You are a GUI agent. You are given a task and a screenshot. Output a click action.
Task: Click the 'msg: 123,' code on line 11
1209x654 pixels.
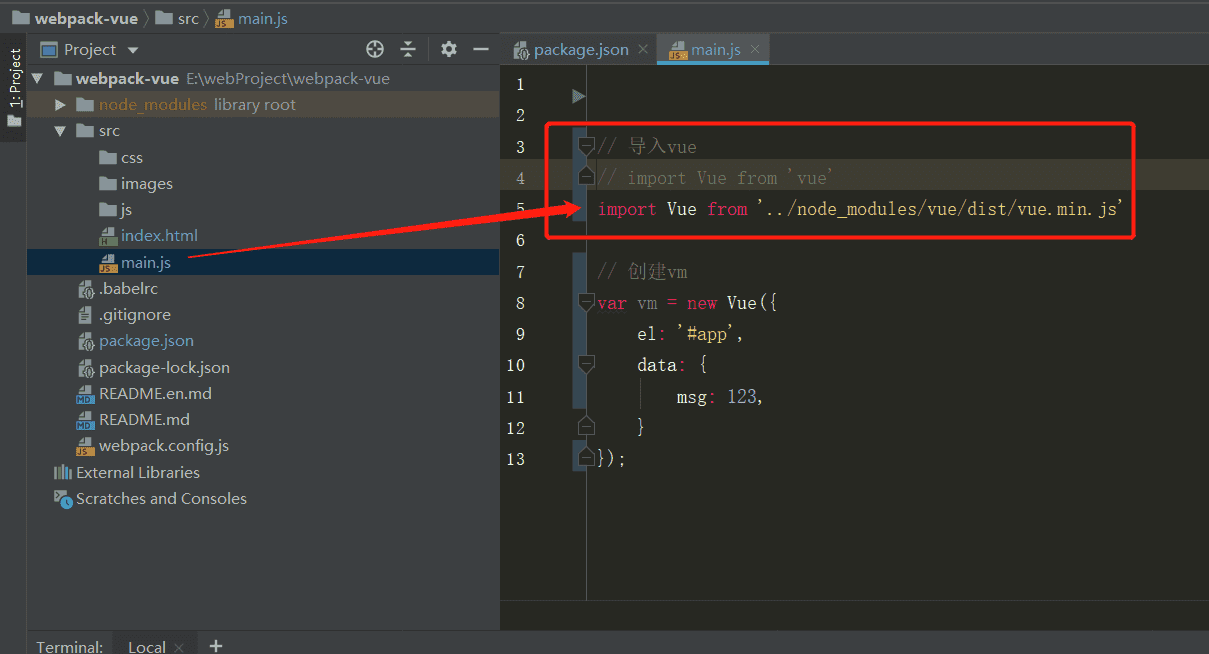720,396
